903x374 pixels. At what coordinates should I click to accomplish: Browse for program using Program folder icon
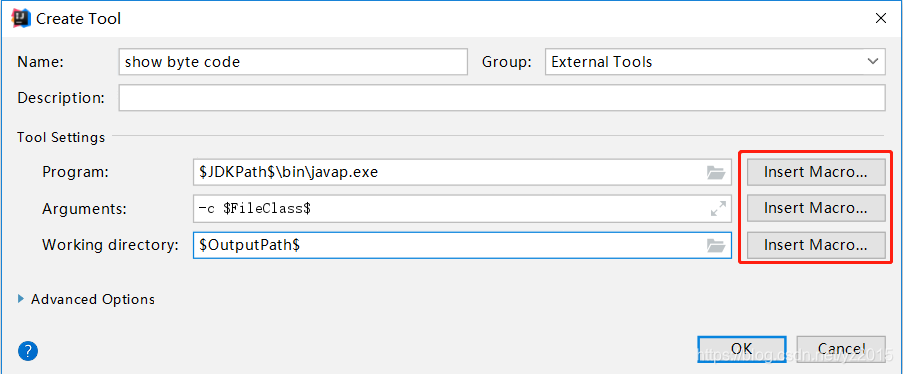pos(715,173)
